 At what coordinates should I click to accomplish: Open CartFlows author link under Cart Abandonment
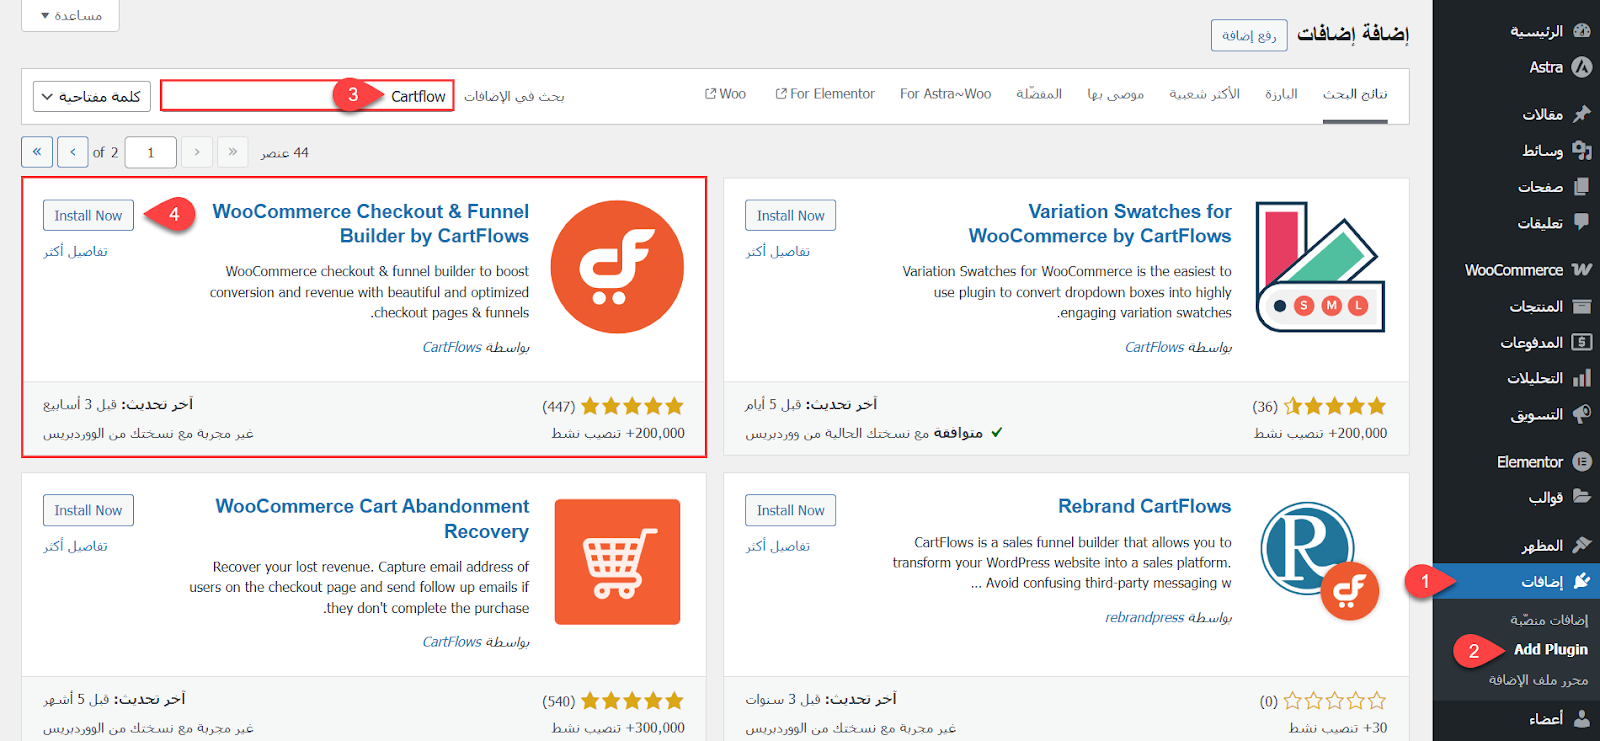point(452,642)
